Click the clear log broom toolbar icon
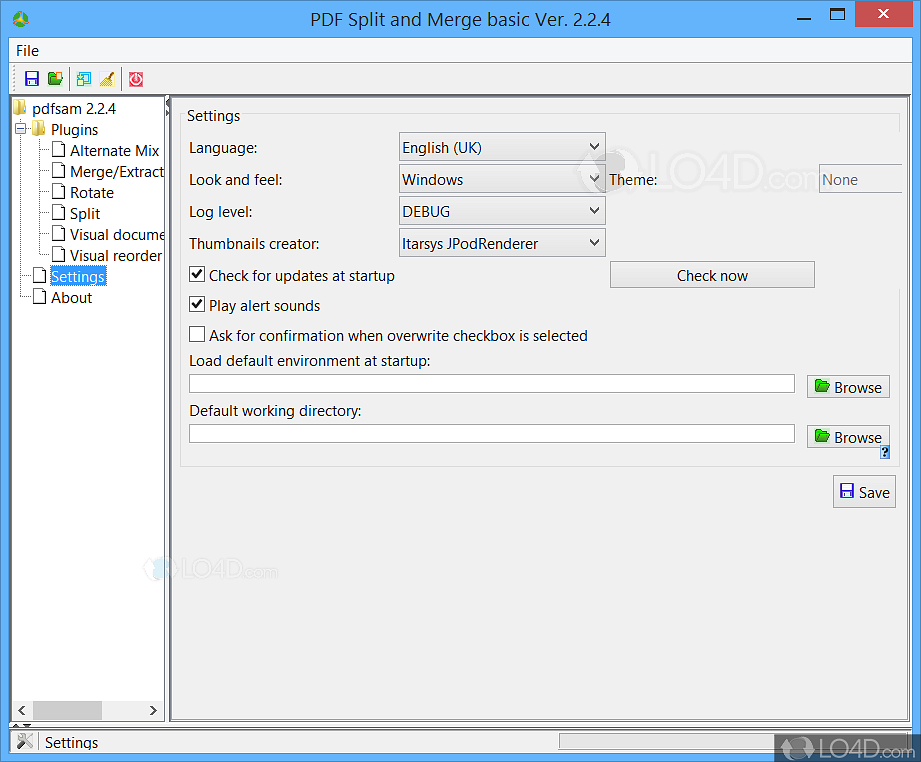Viewport: 921px width, 762px height. (107, 79)
